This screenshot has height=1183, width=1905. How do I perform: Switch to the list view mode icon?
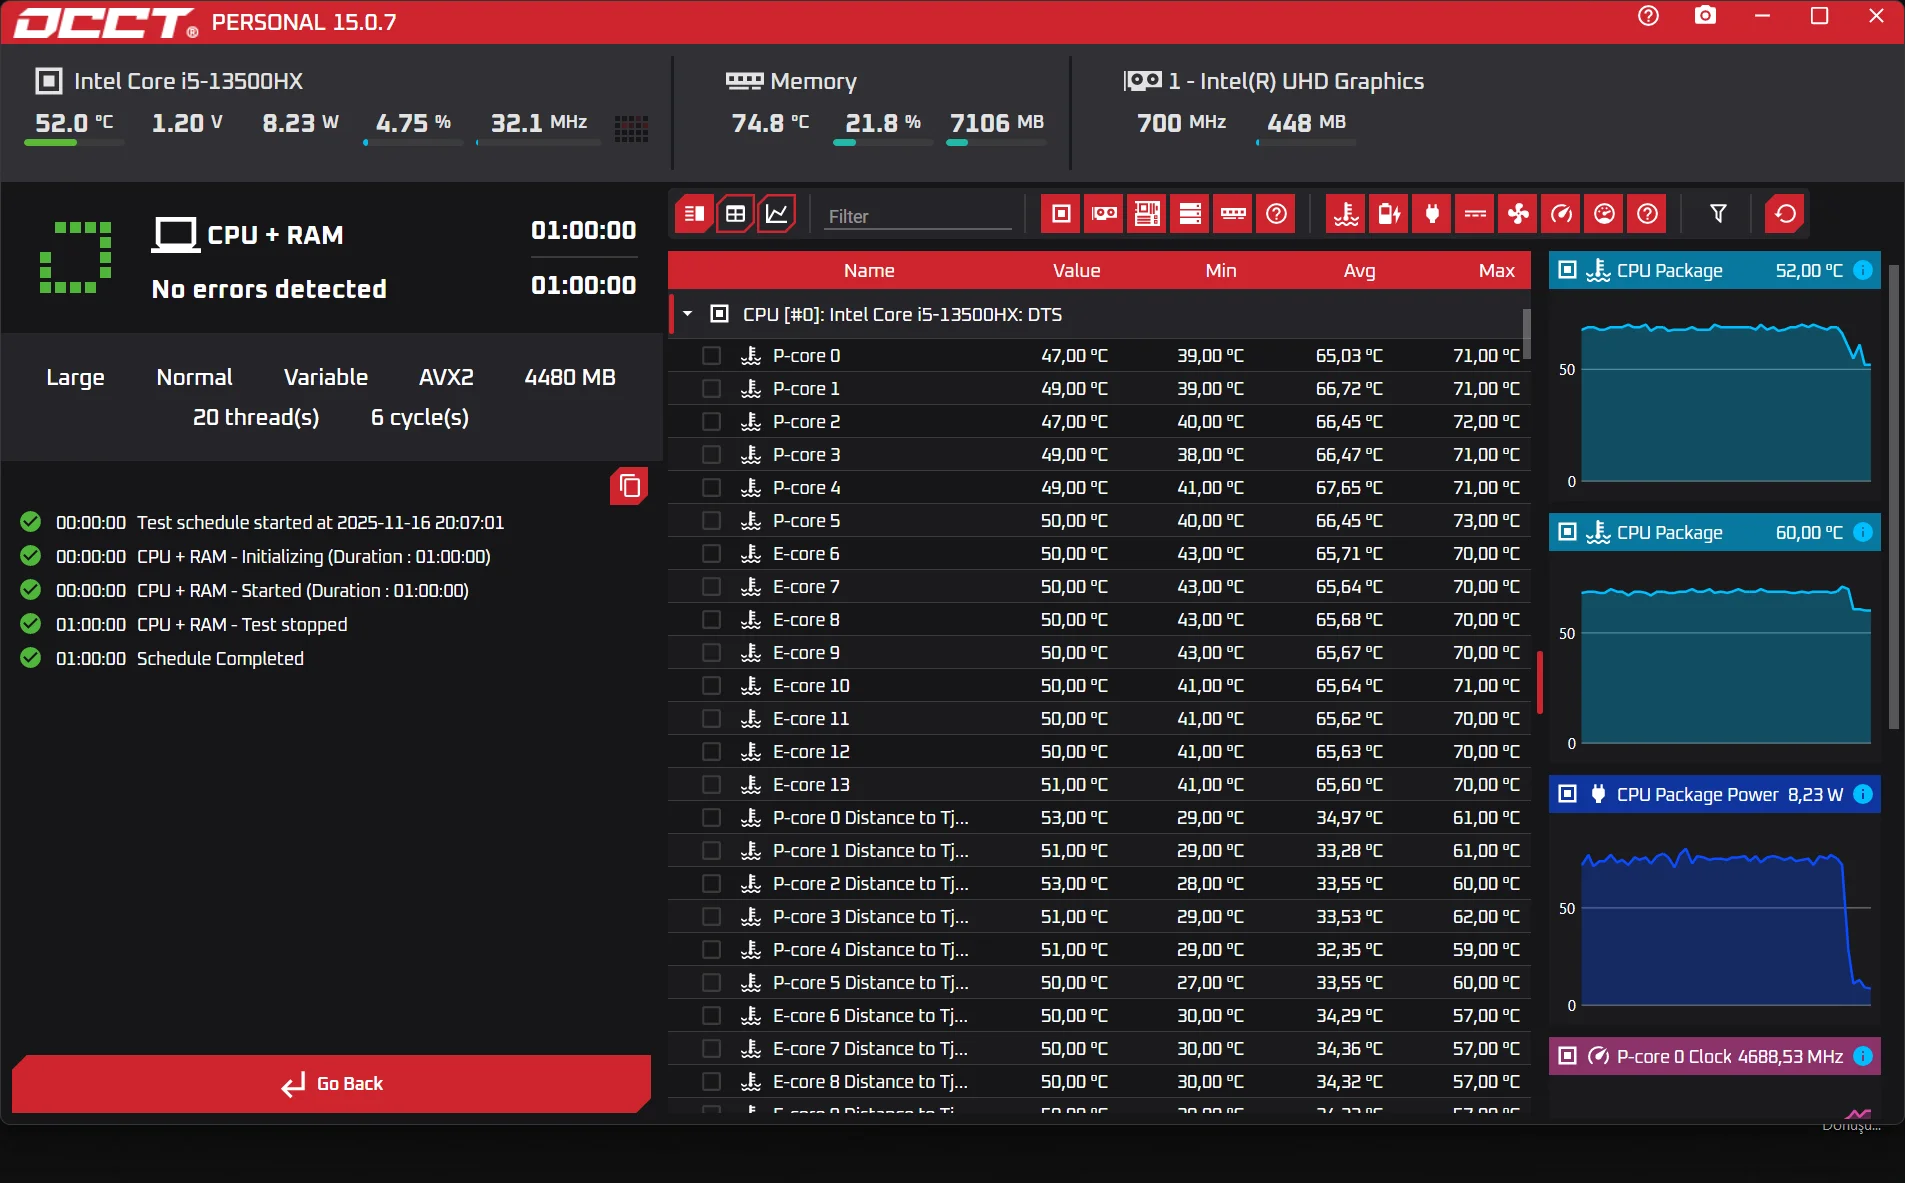pyautogui.click(x=693, y=214)
